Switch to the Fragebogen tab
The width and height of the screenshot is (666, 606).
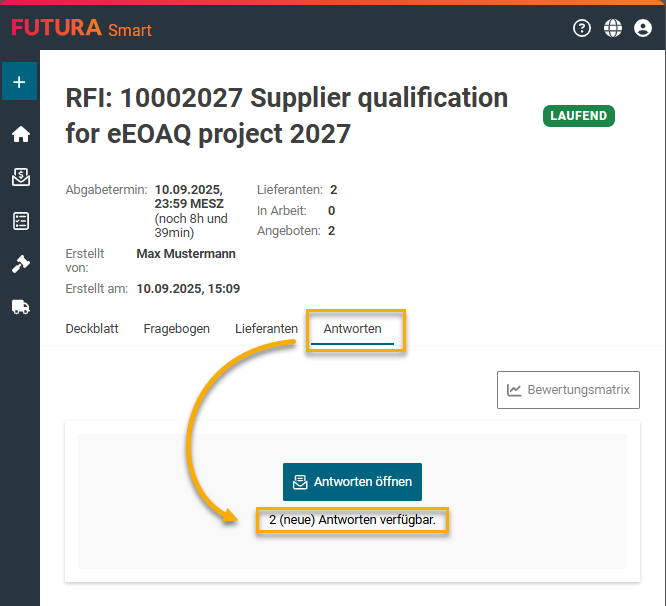point(176,328)
